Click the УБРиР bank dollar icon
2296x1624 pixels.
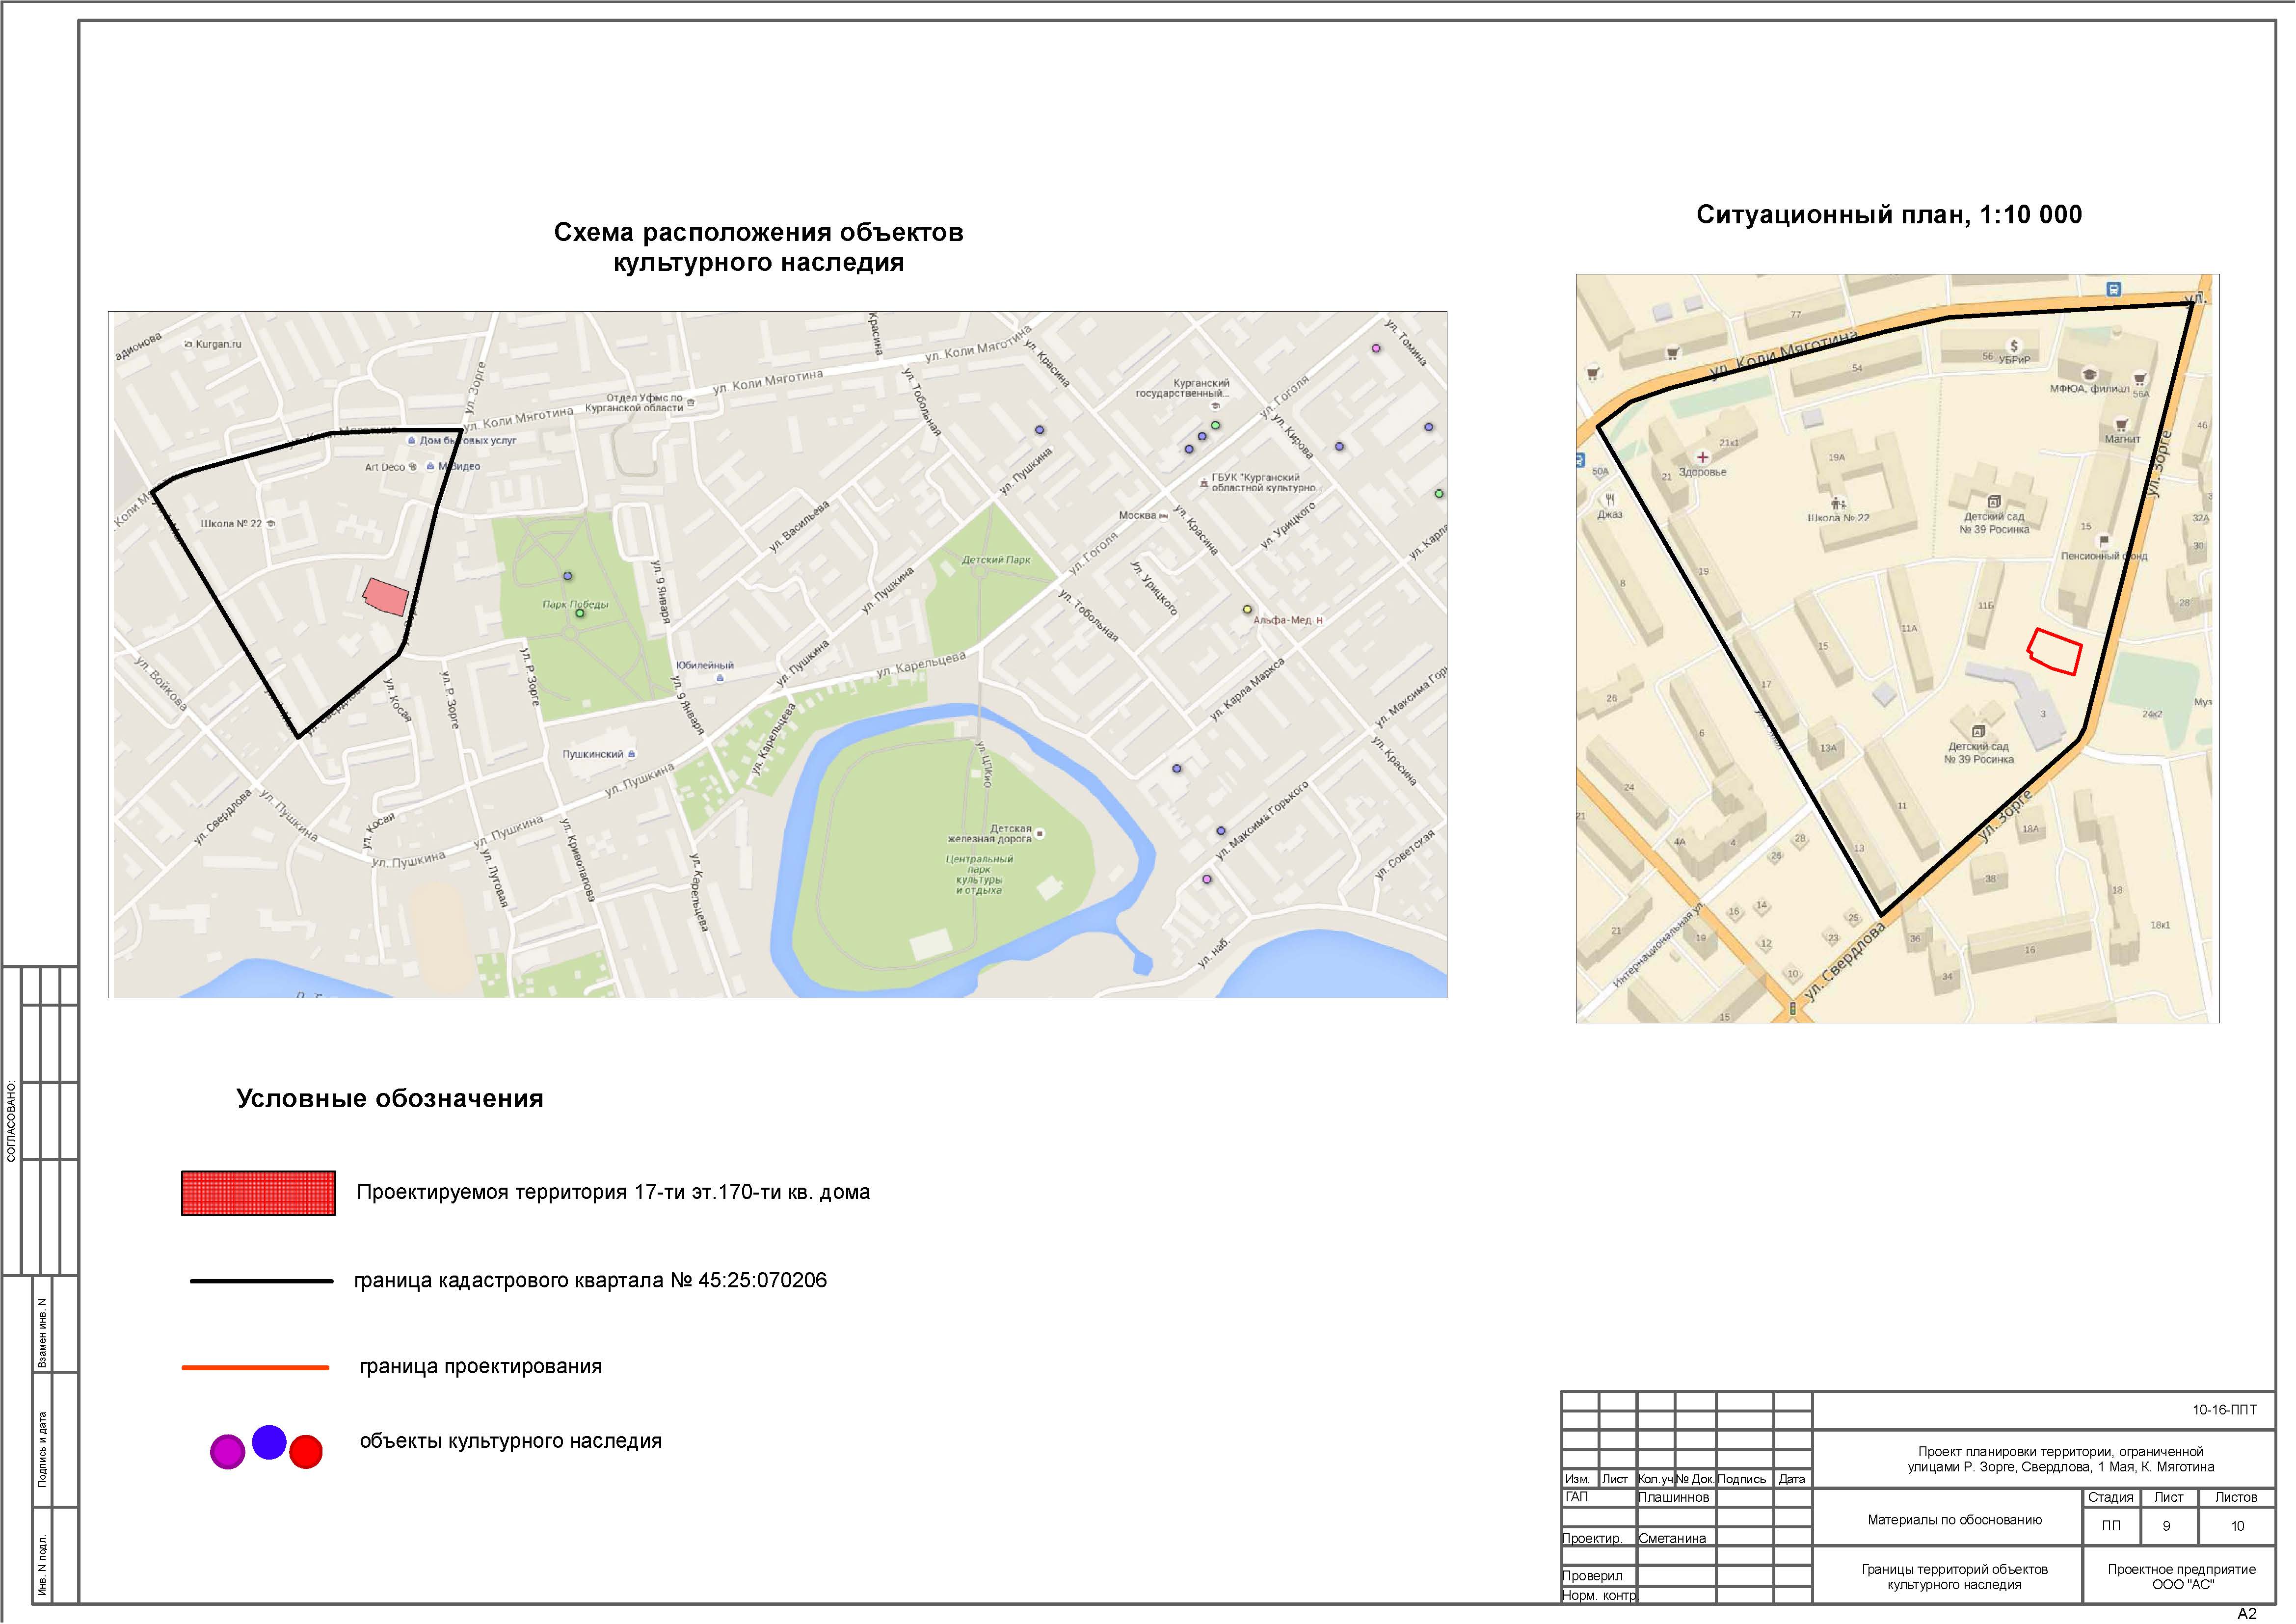(2014, 346)
